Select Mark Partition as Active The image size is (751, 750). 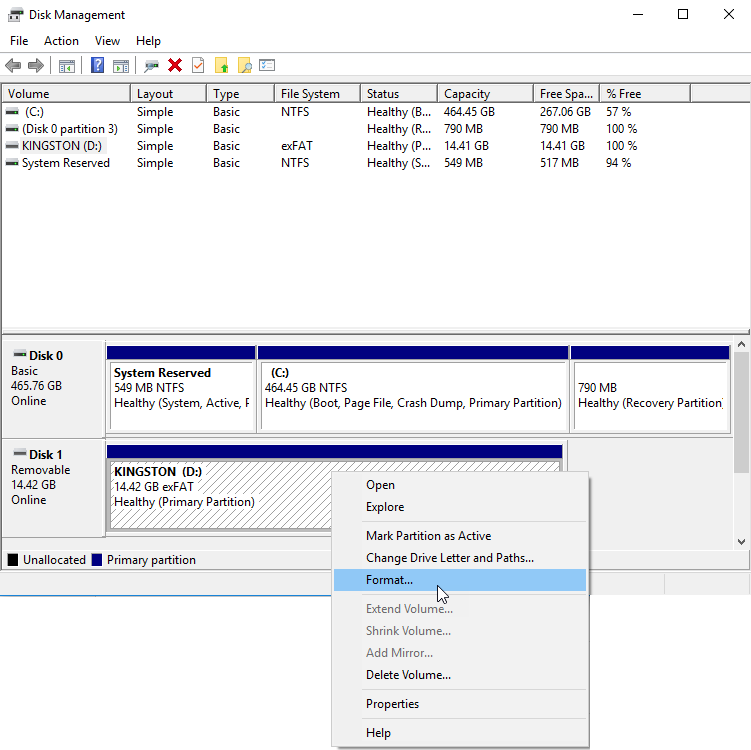pos(460,535)
